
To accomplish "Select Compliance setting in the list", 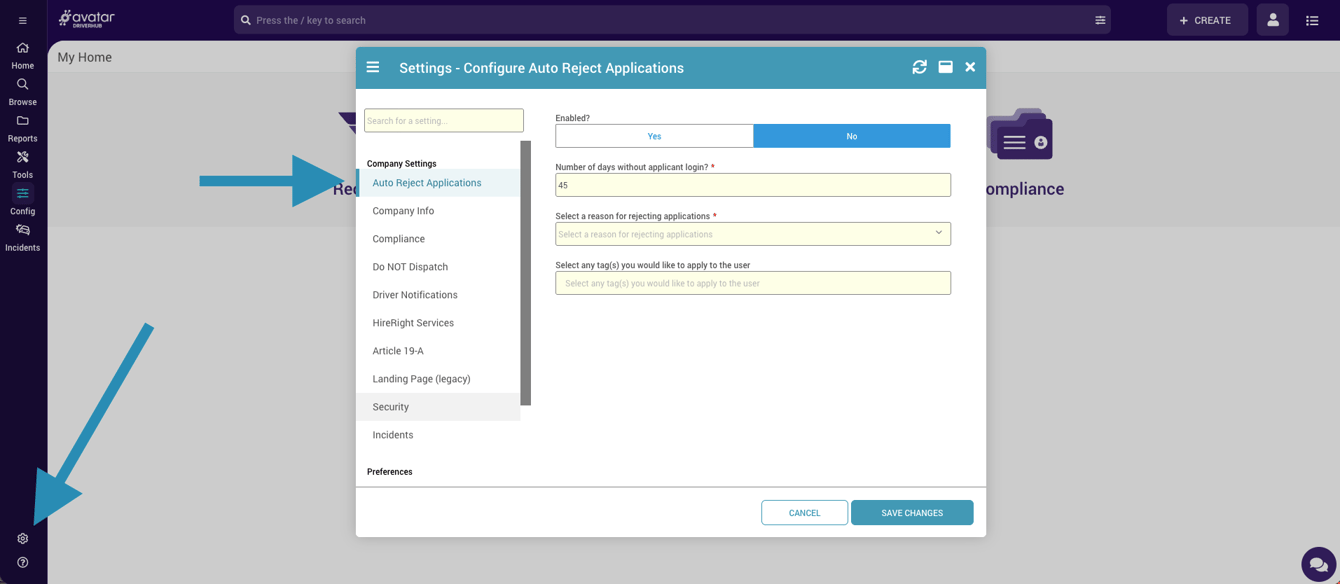I will [438, 239].
